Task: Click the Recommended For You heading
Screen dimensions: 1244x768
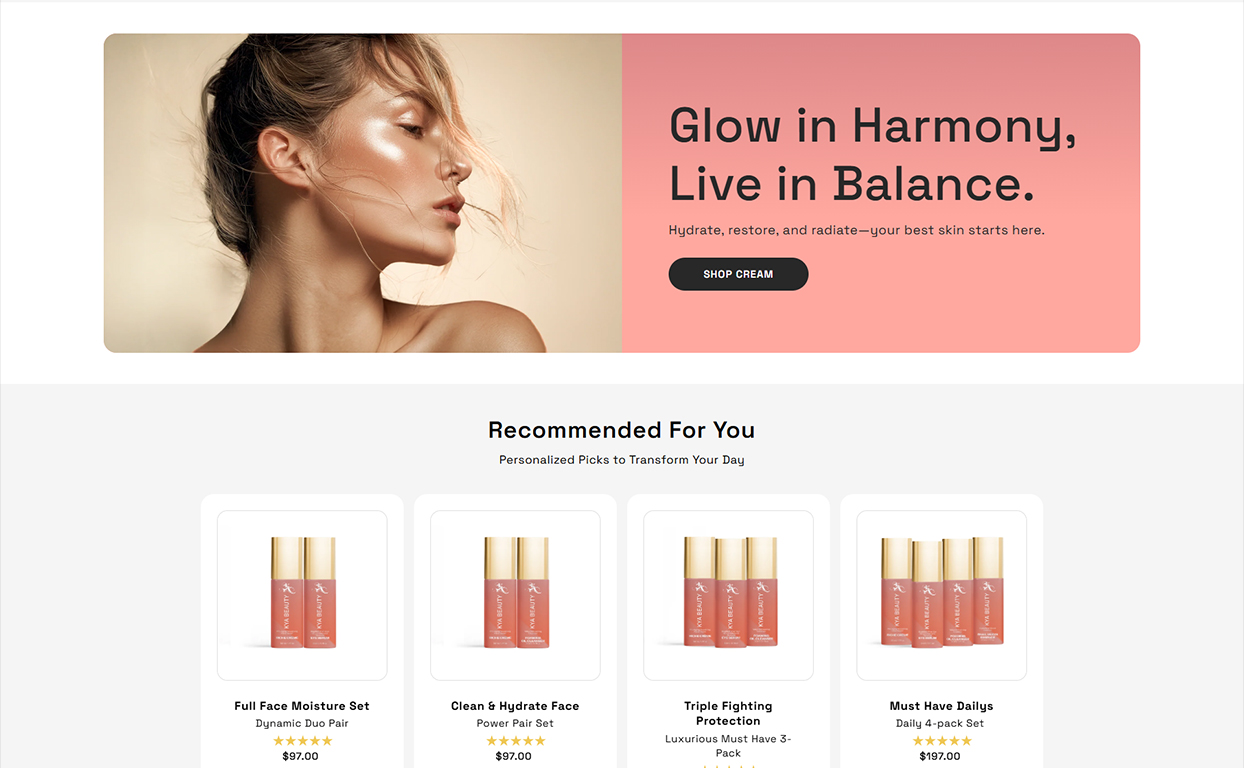Action: click(621, 430)
